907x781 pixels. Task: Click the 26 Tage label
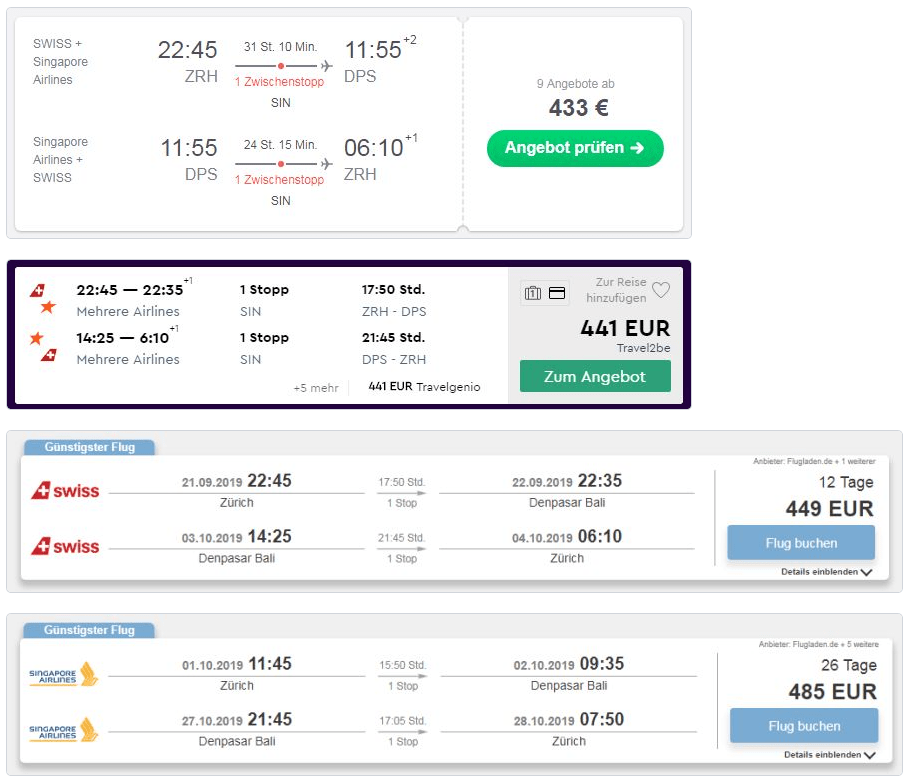[x=849, y=665]
